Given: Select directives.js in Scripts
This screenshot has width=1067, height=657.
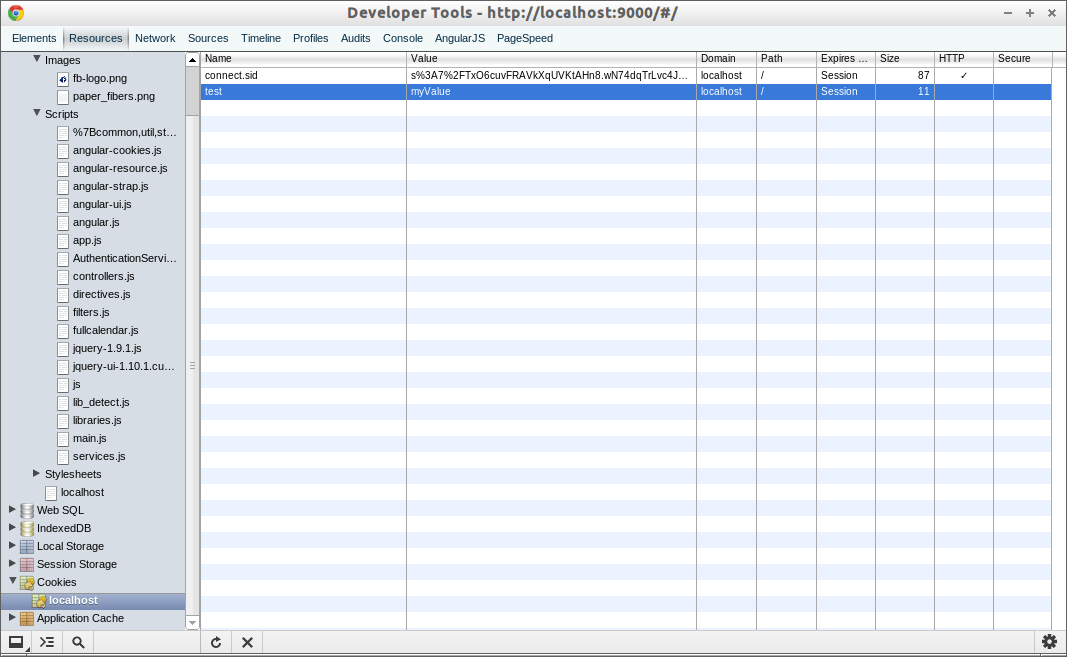Looking at the screenshot, I should coord(101,294).
